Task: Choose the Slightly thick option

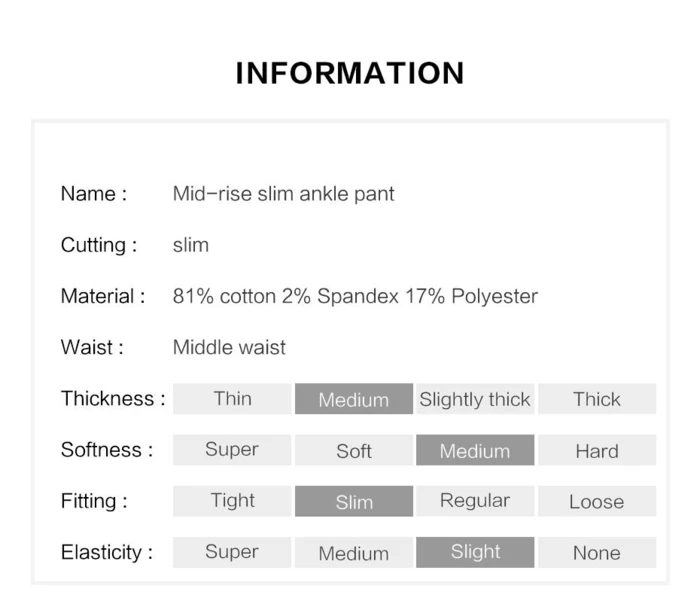Action: point(475,399)
